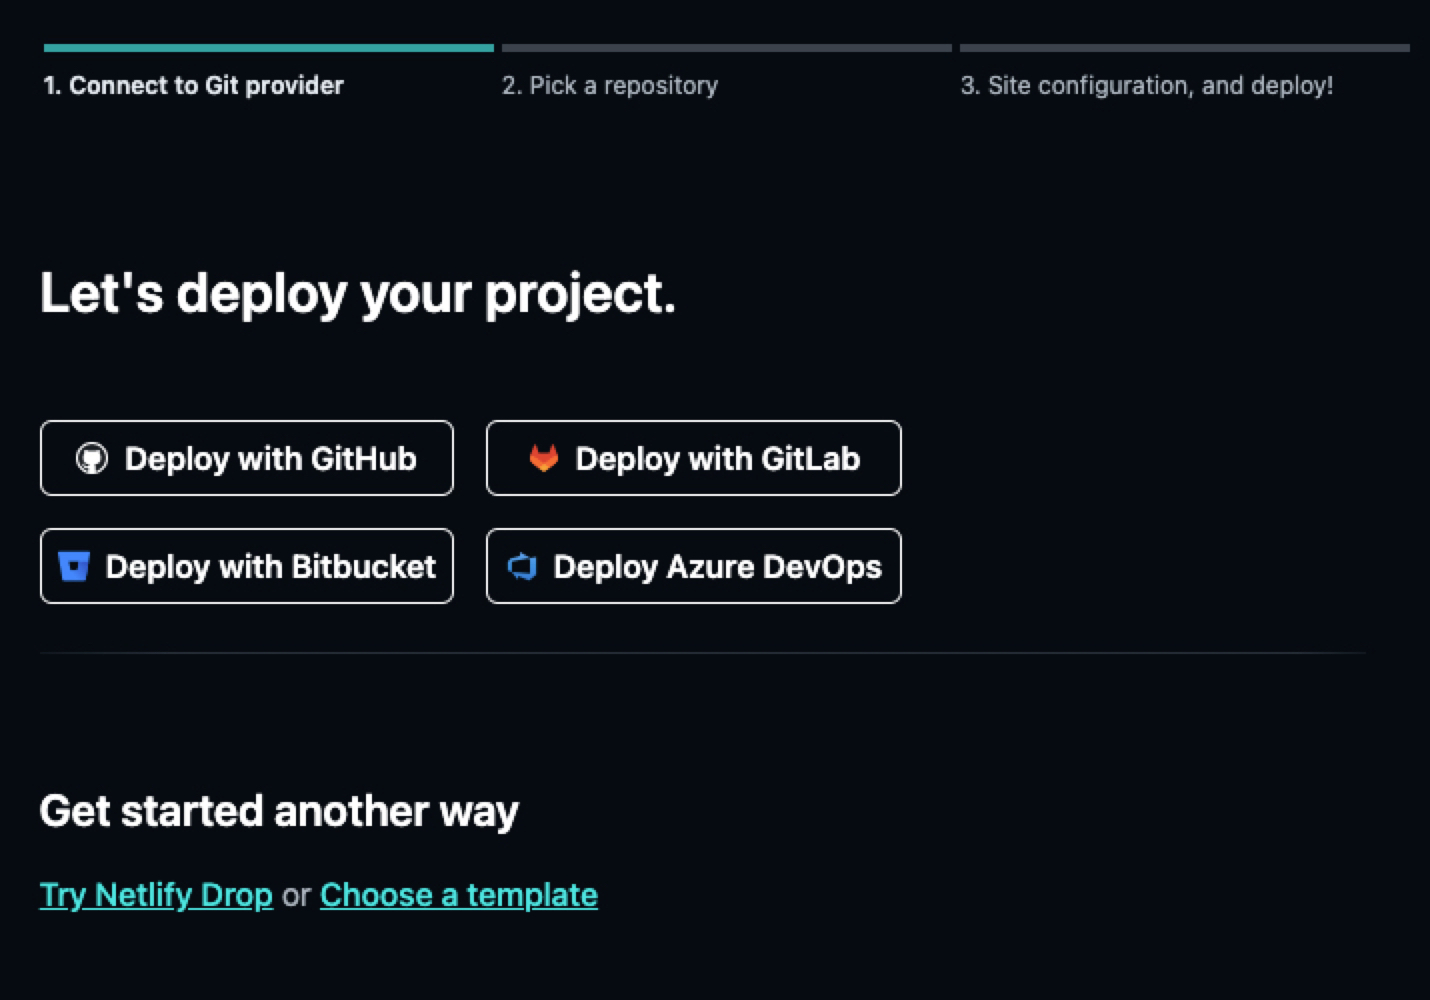Select step 1, Connect to Git provider
This screenshot has height=1000, width=1430.
(193, 85)
